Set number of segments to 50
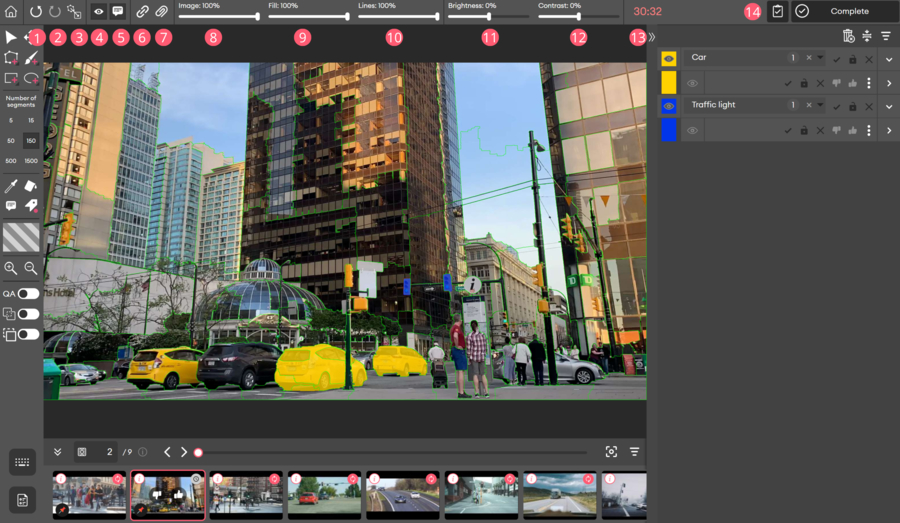The width and height of the screenshot is (900, 523). pyautogui.click(x=11, y=141)
